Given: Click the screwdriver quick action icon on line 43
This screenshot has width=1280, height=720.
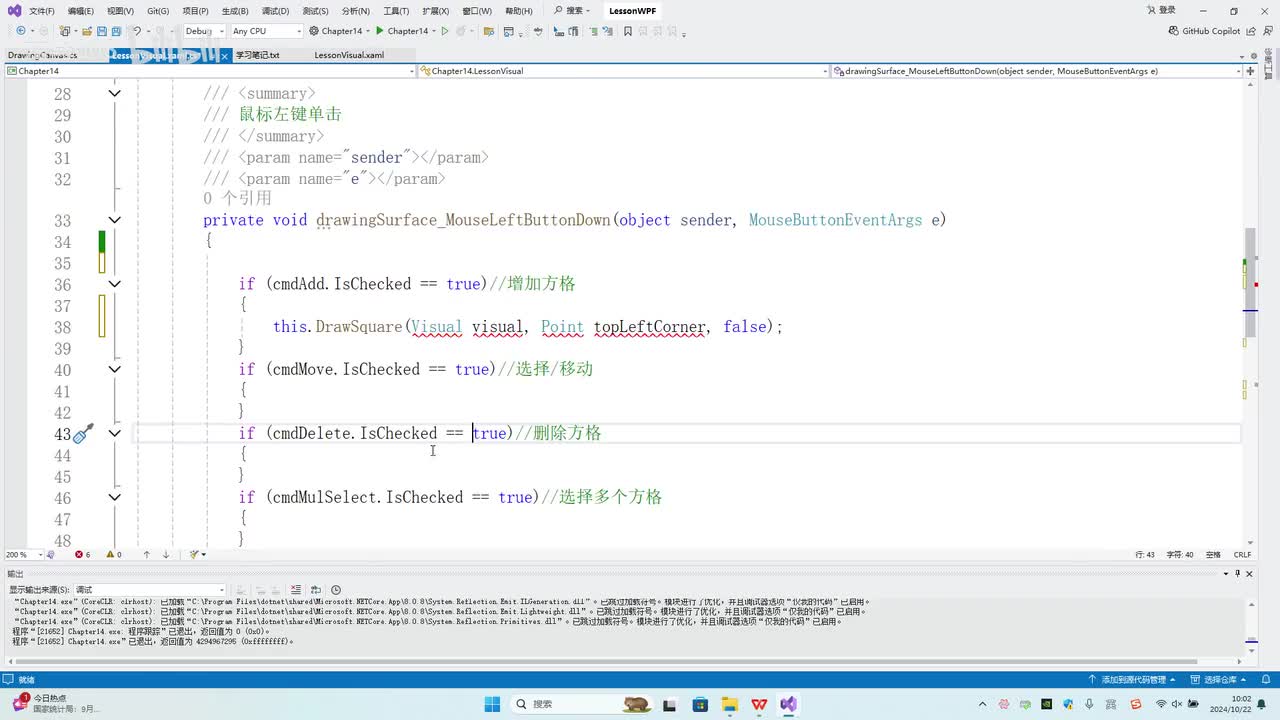Looking at the screenshot, I should (x=84, y=433).
